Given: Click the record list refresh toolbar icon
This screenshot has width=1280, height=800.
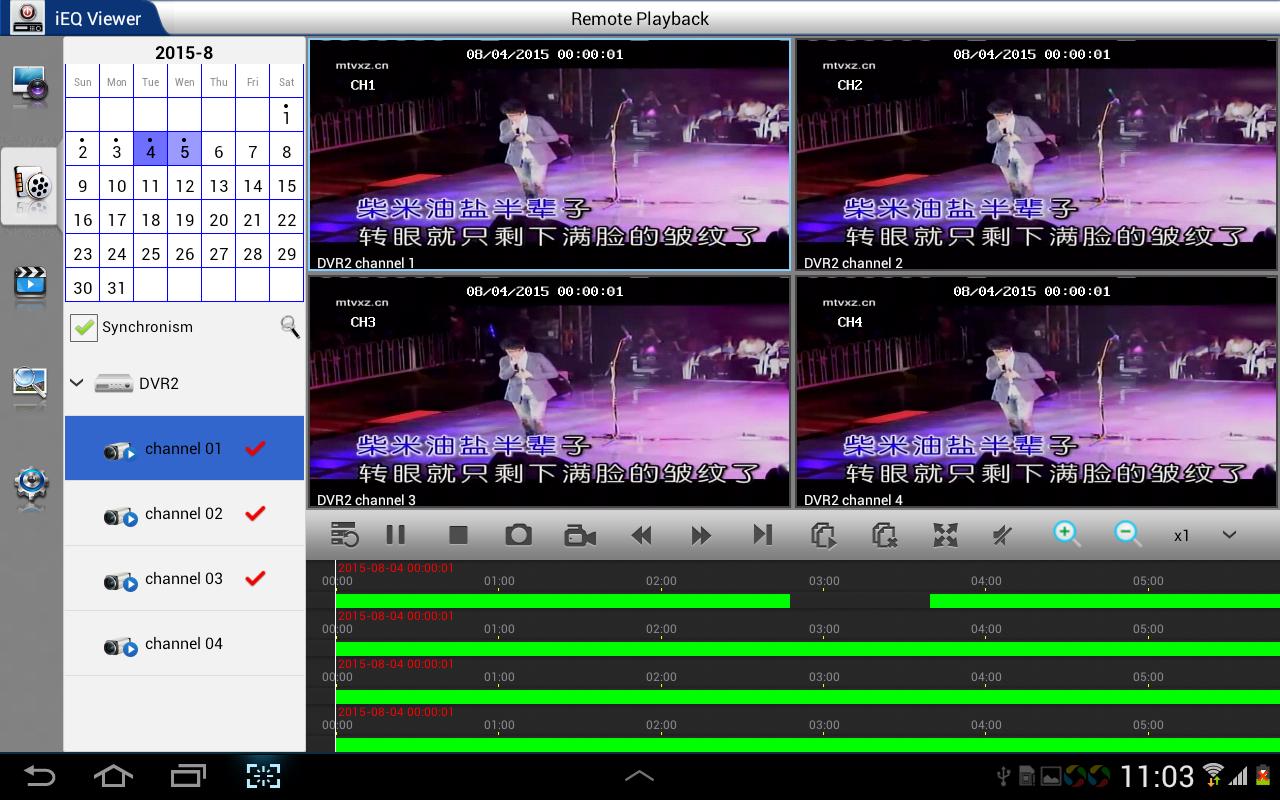Looking at the screenshot, I should click(344, 535).
